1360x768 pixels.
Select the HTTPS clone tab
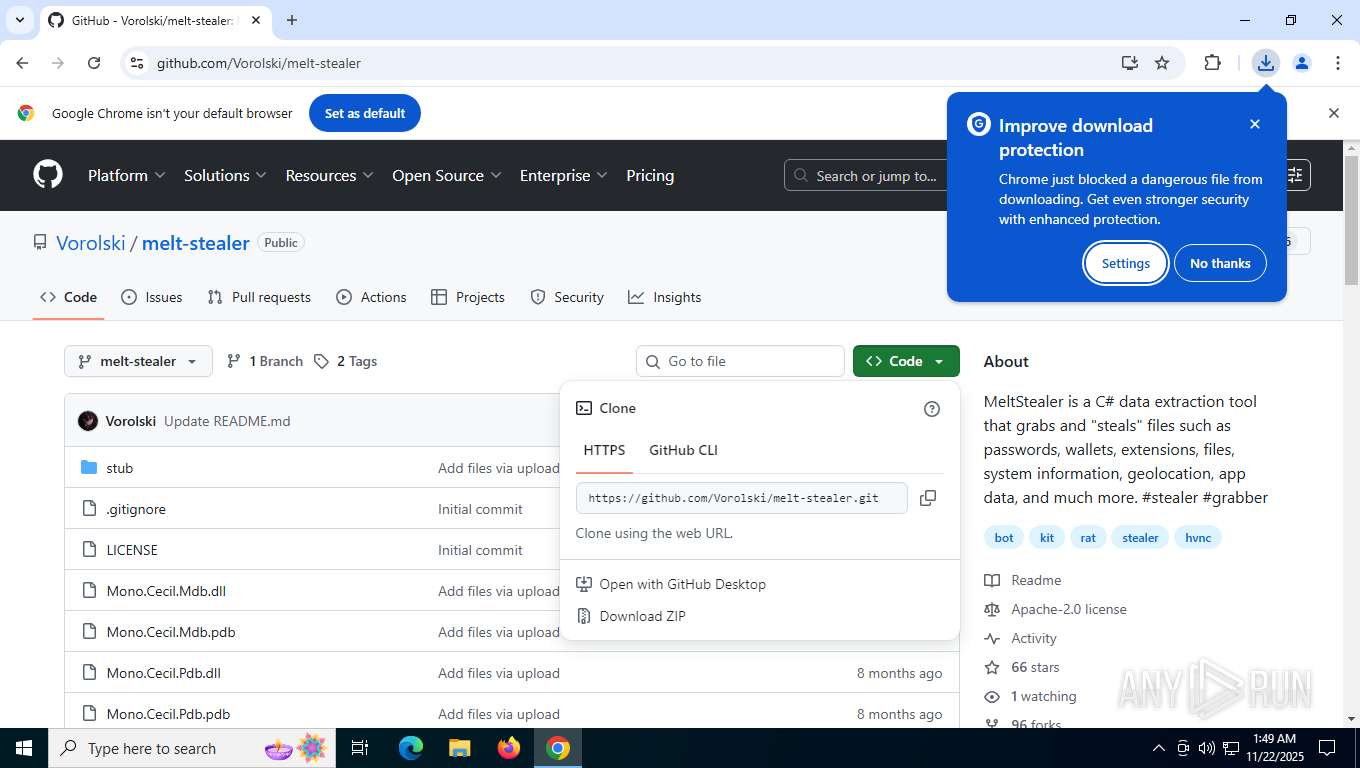click(x=604, y=450)
